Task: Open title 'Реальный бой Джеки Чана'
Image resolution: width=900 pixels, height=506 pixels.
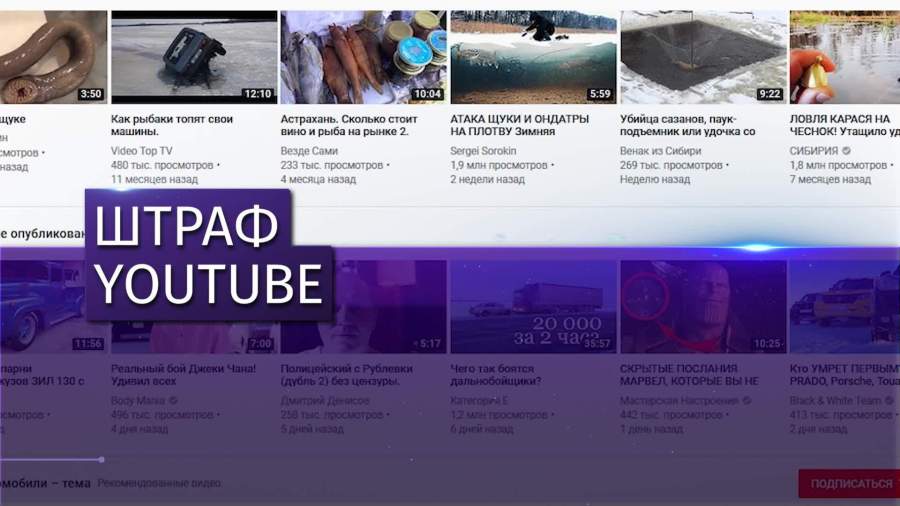Action: (x=183, y=375)
